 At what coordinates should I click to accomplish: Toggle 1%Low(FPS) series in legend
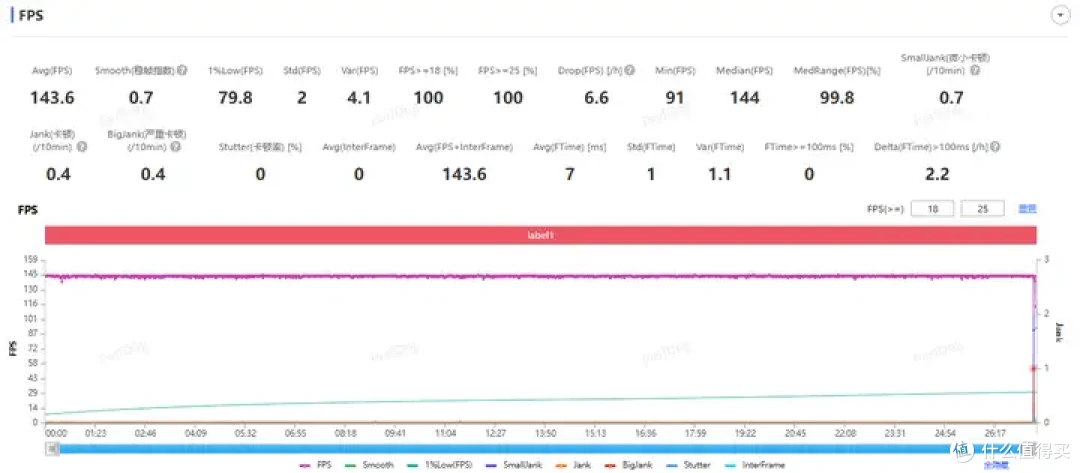(439, 465)
